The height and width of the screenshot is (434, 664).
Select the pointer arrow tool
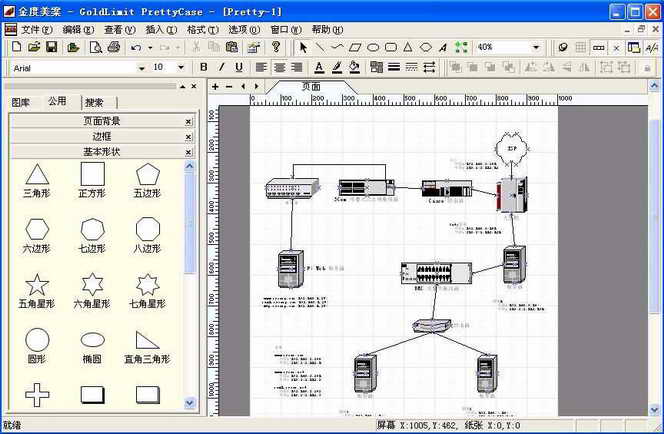point(304,47)
